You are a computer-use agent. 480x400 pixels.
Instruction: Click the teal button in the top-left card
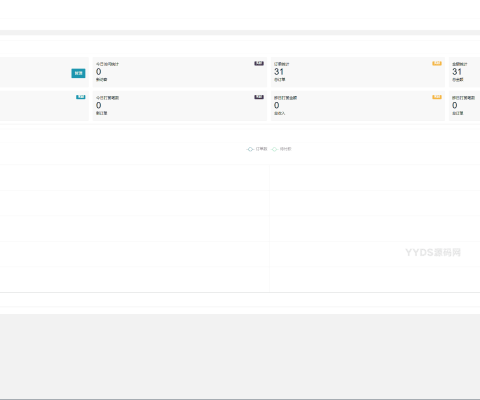(x=78, y=73)
